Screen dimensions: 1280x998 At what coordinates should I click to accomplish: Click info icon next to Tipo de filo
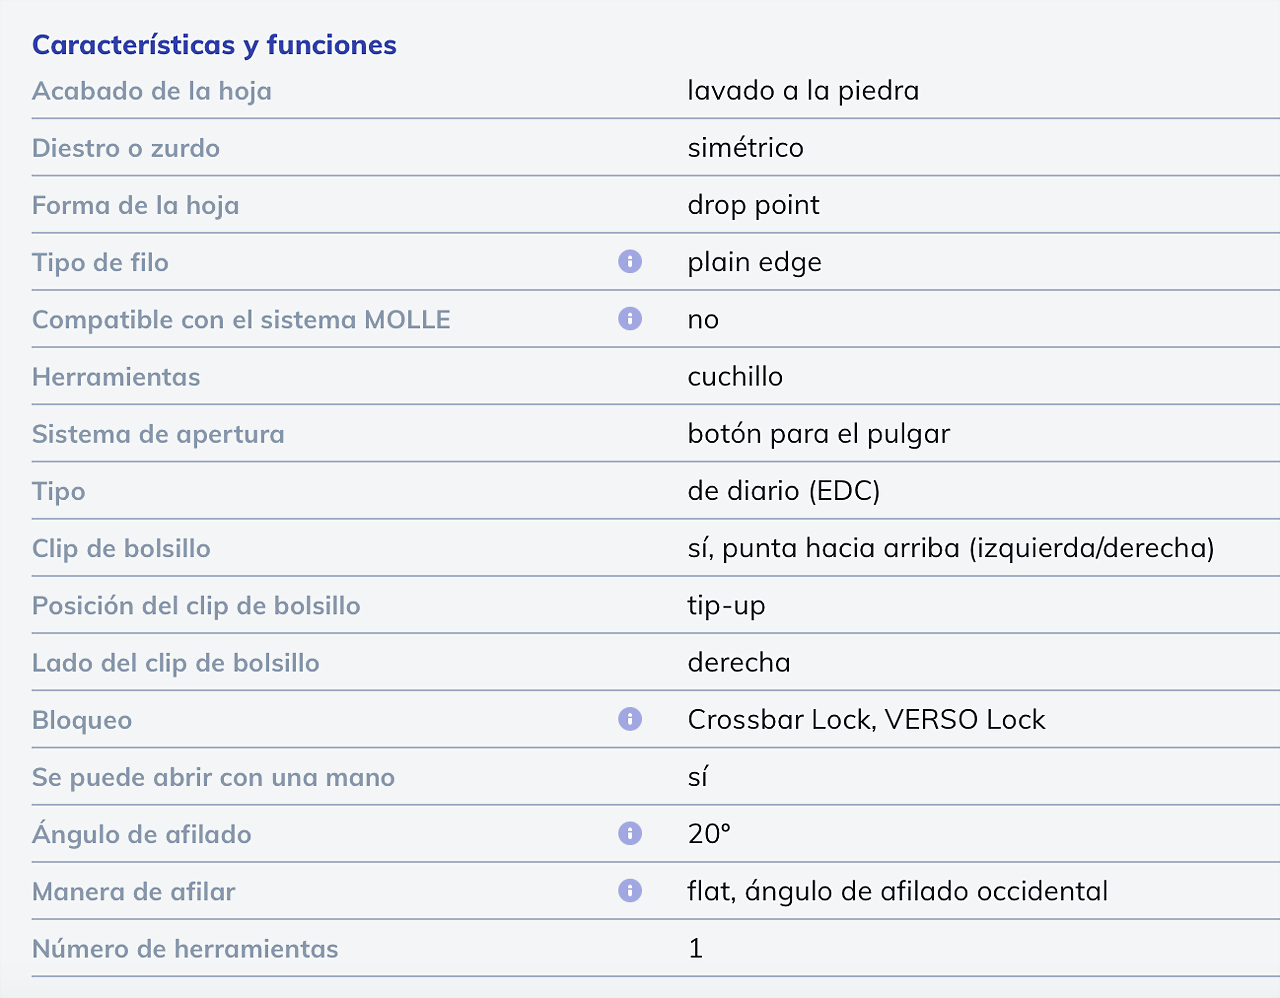(630, 261)
